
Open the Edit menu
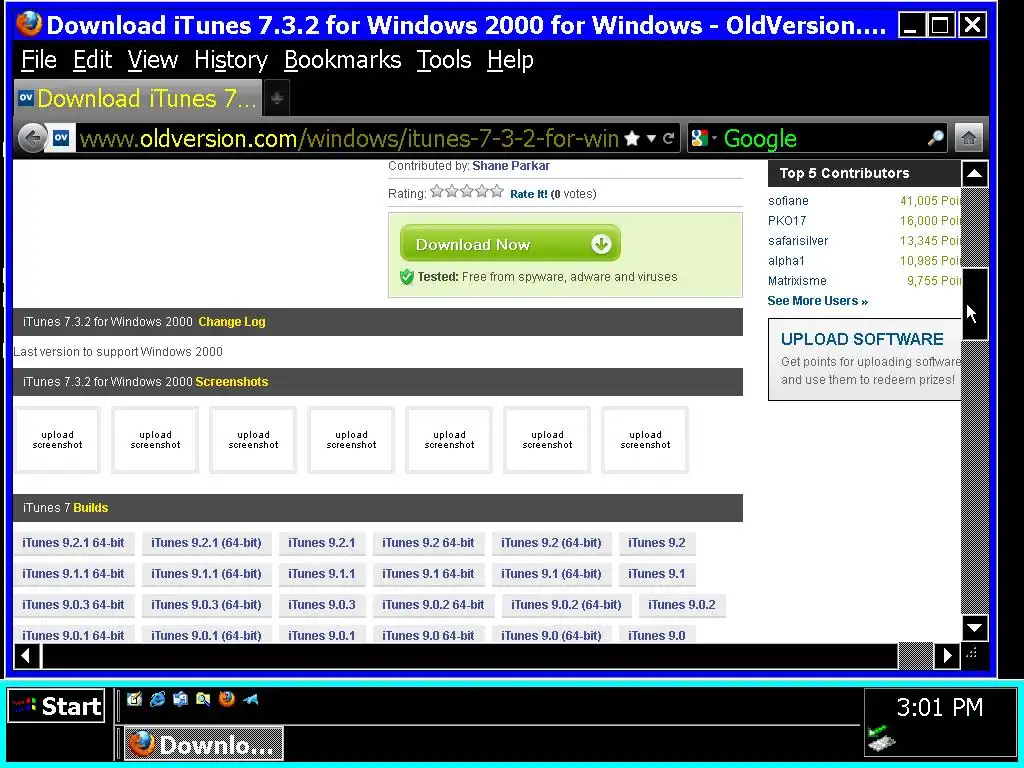click(92, 60)
